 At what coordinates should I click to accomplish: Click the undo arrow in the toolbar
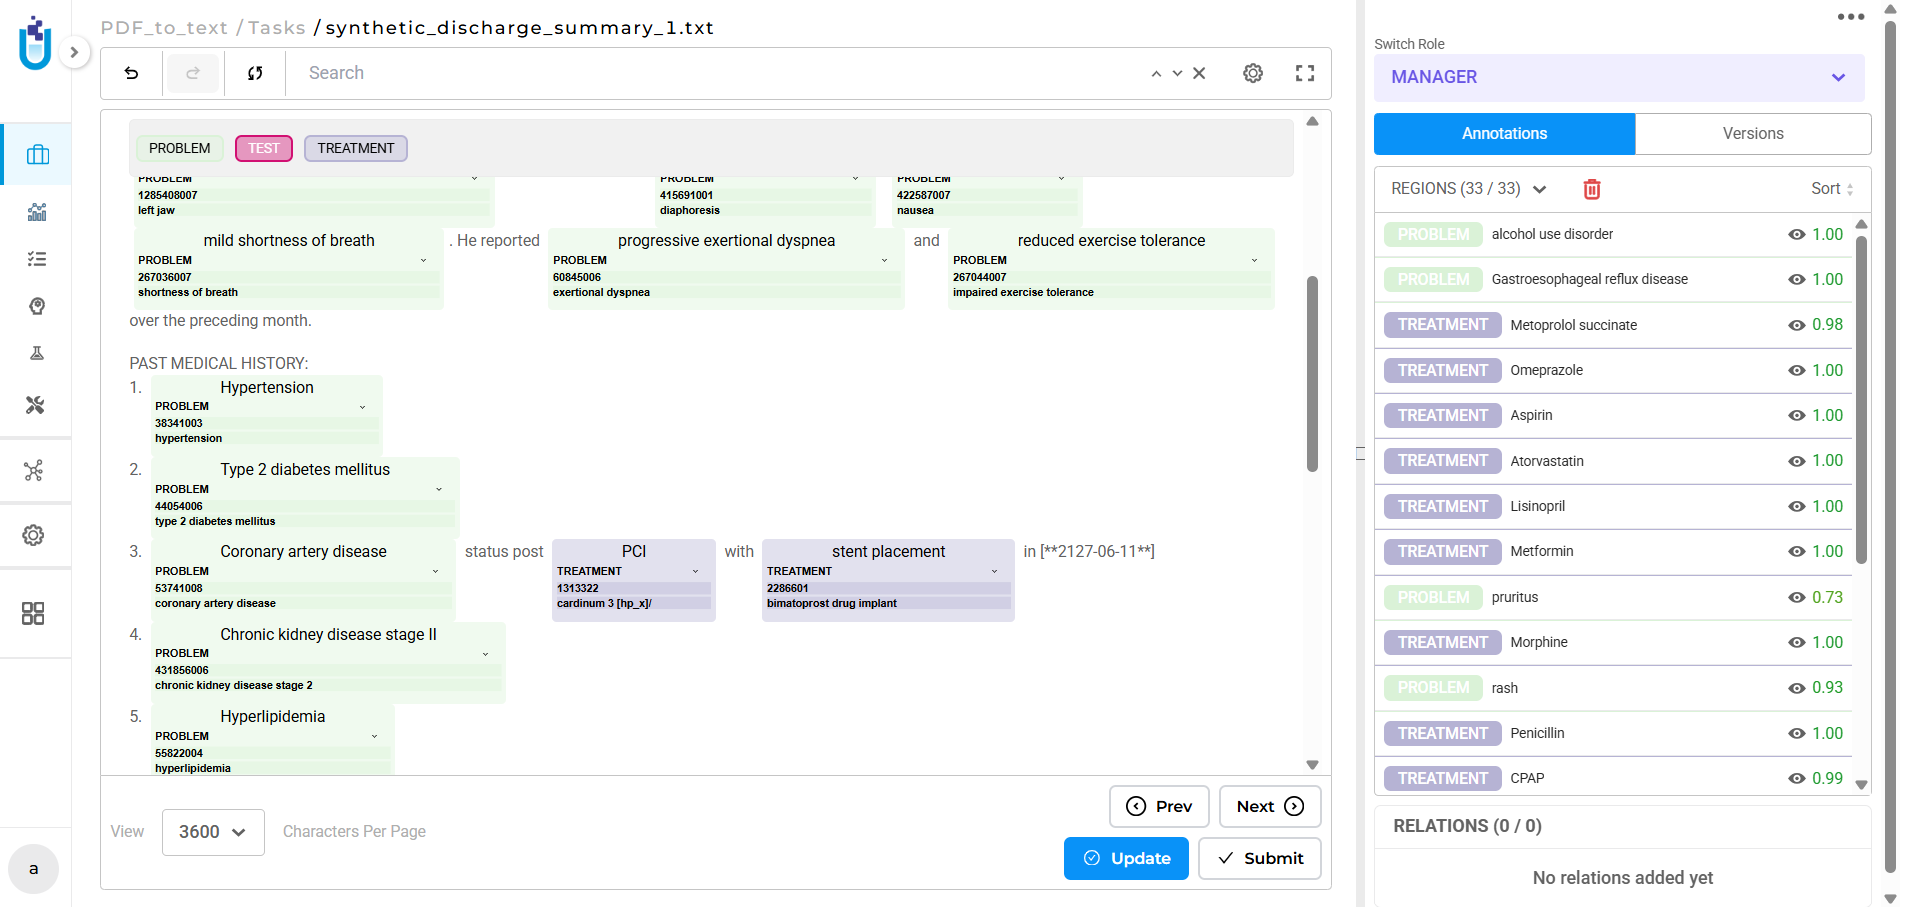pos(131,73)
